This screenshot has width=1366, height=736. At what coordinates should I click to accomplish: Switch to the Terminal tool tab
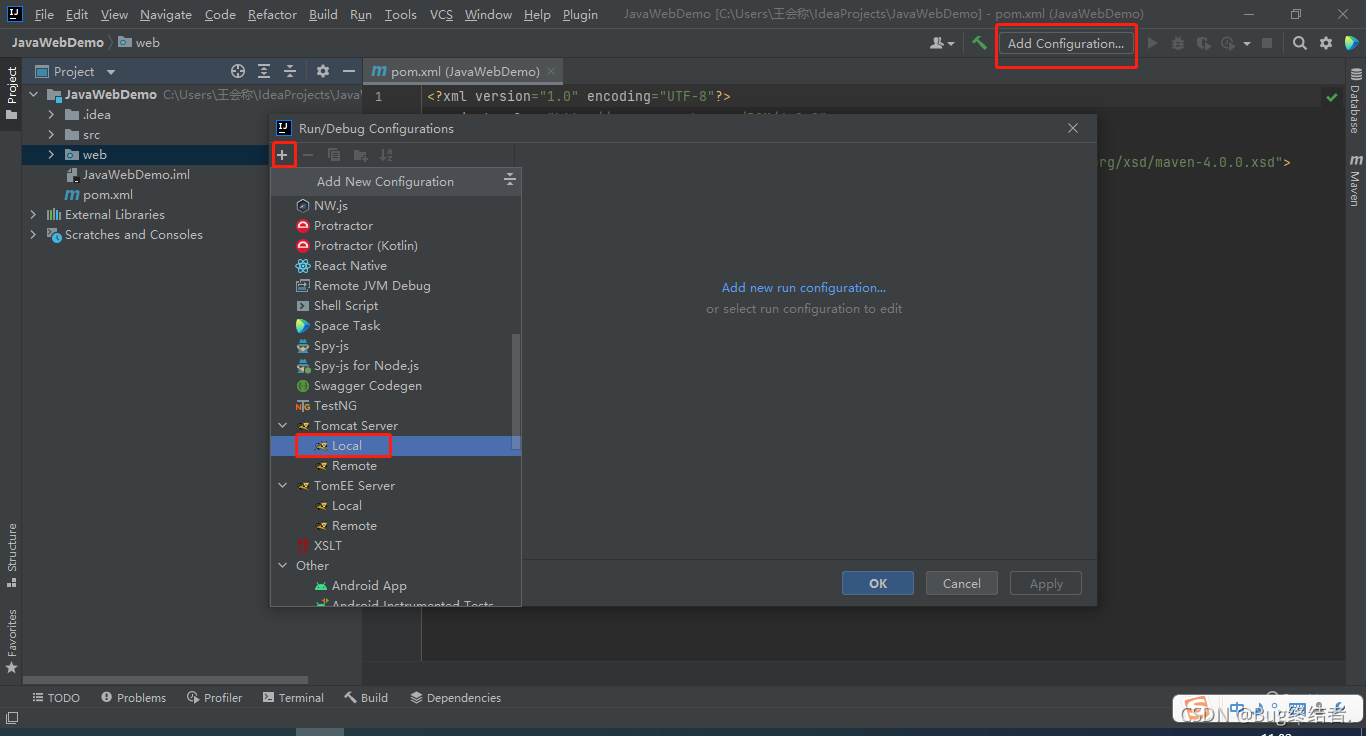tap(293, 698)
